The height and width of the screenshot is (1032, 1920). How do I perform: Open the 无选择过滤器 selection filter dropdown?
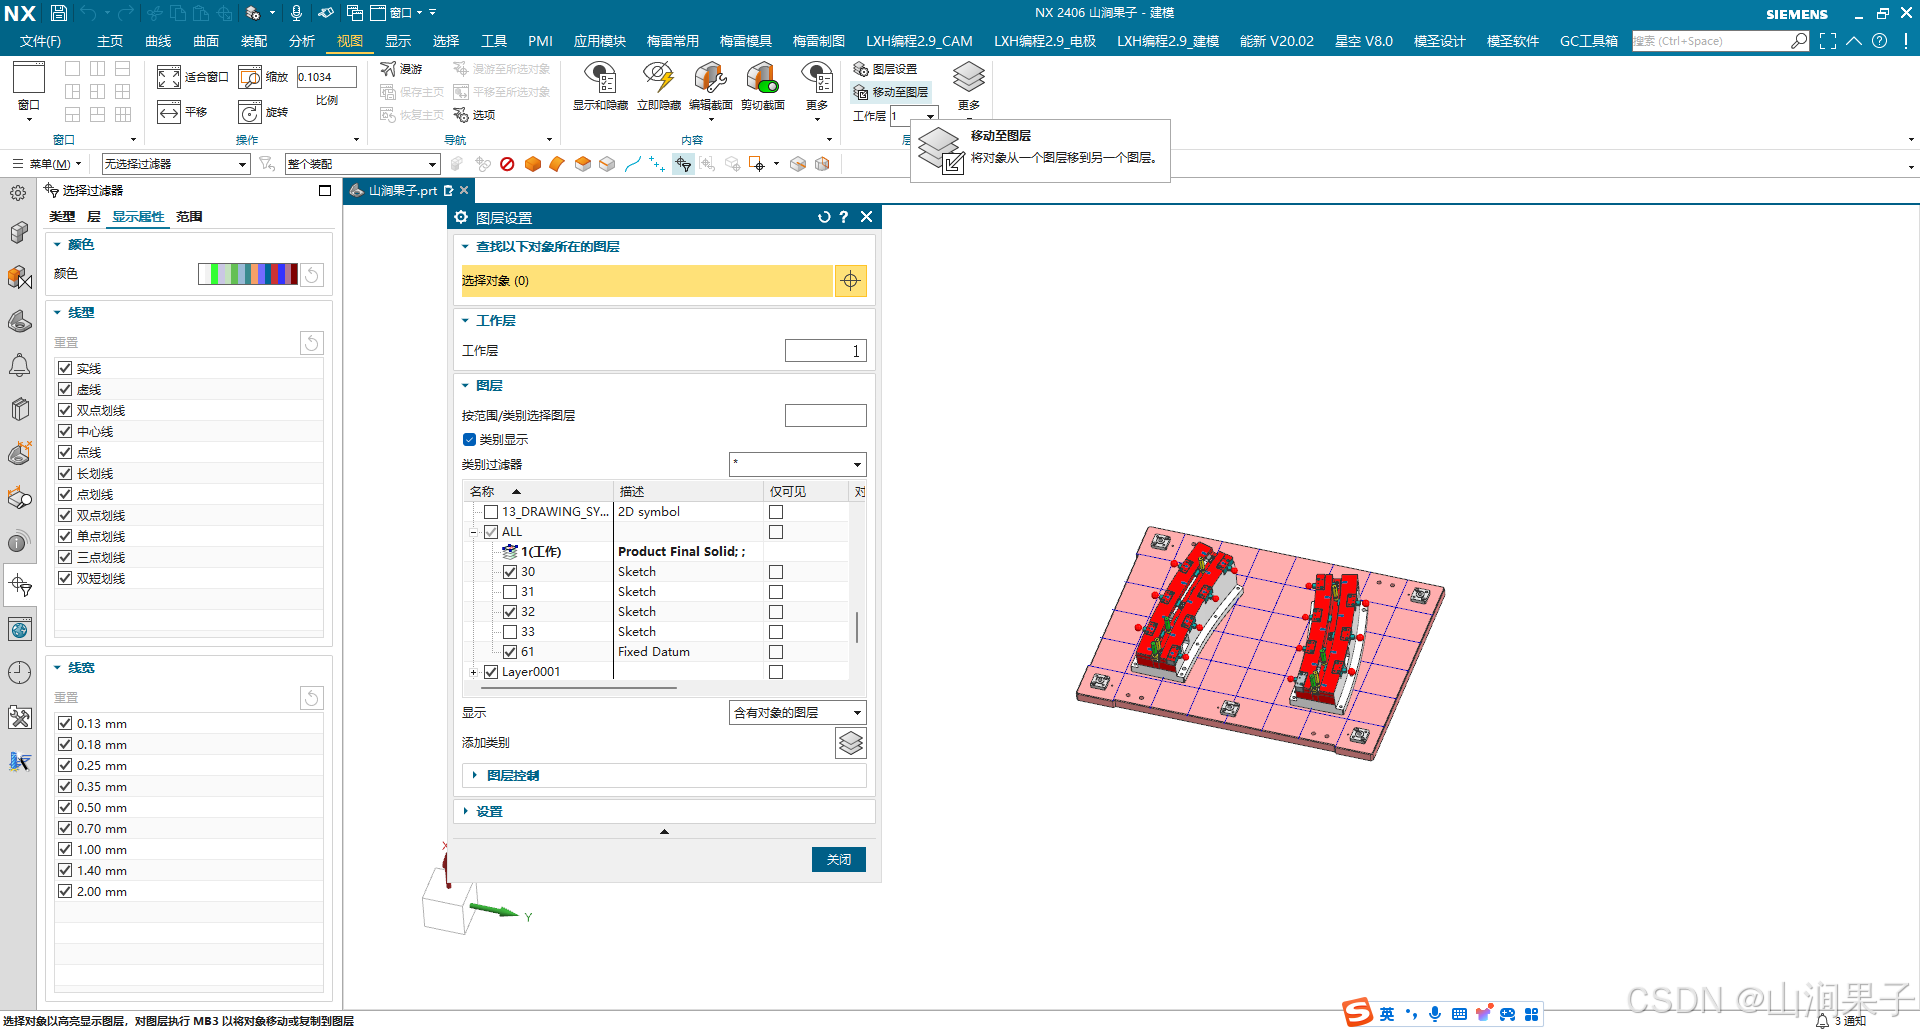(176, 164)
